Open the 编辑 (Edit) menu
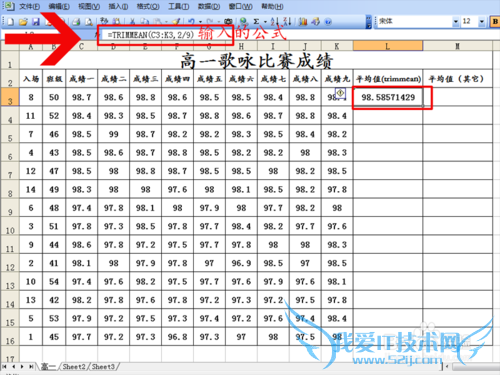This screenshot has height=375, width=500. [59, 6]
